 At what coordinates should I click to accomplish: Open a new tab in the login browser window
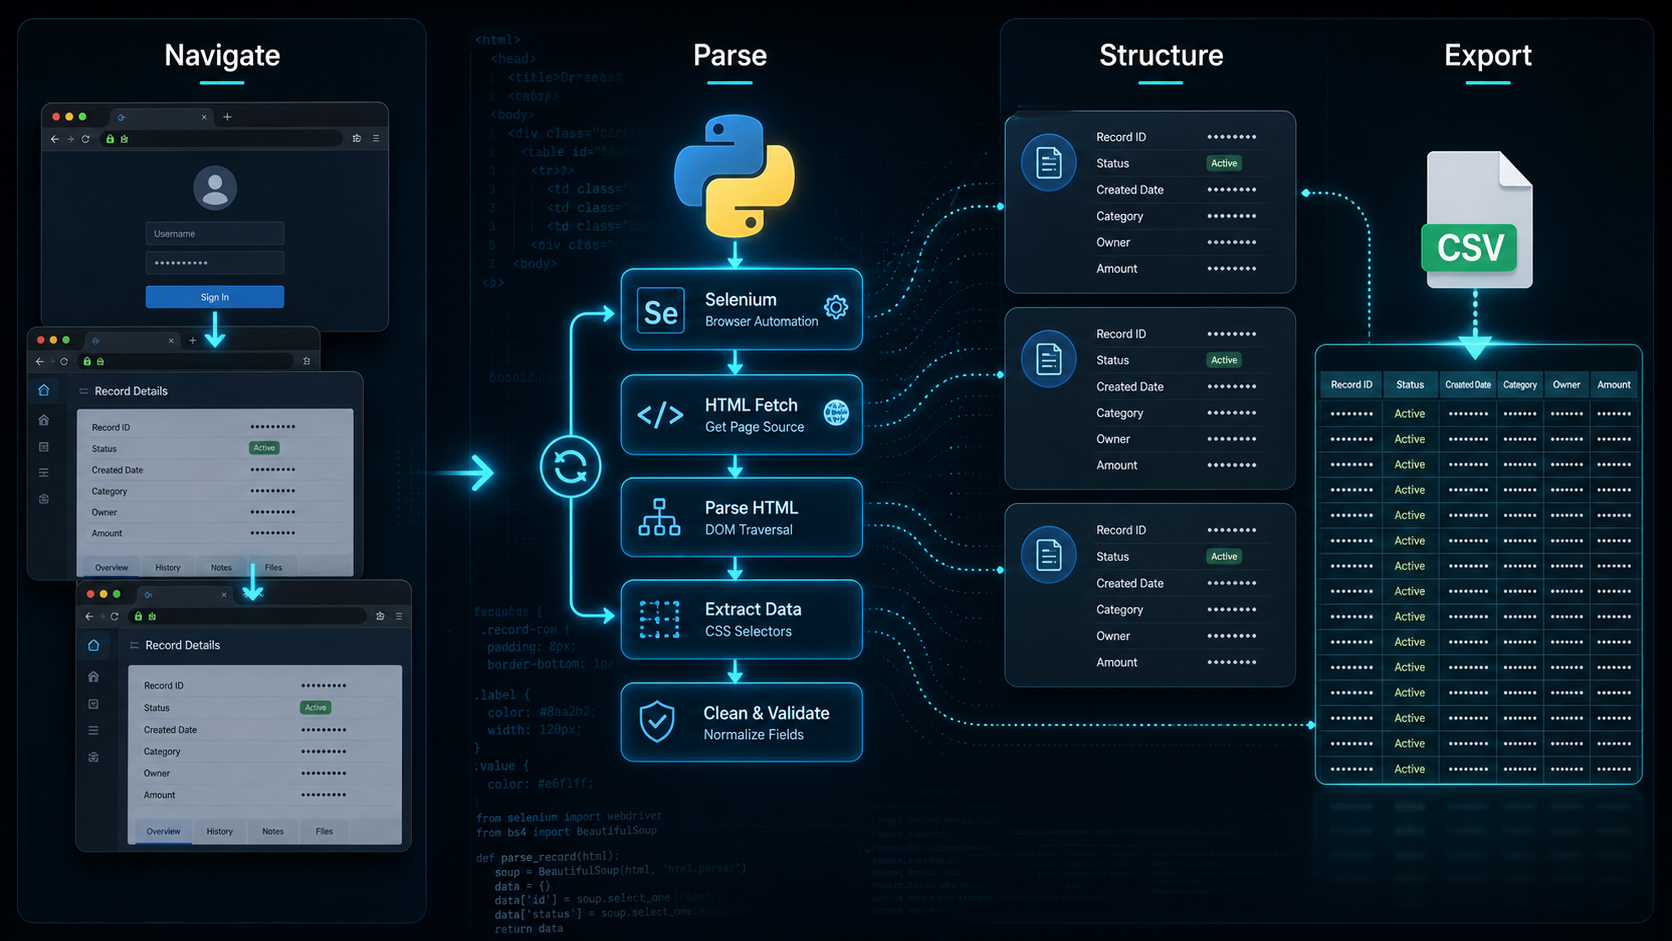click(227, 117)
